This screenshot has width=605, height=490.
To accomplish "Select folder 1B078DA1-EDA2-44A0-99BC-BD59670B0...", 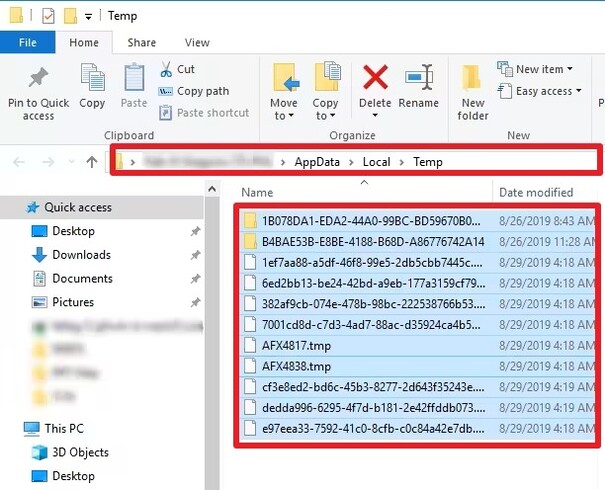I will tap(417, 221).
